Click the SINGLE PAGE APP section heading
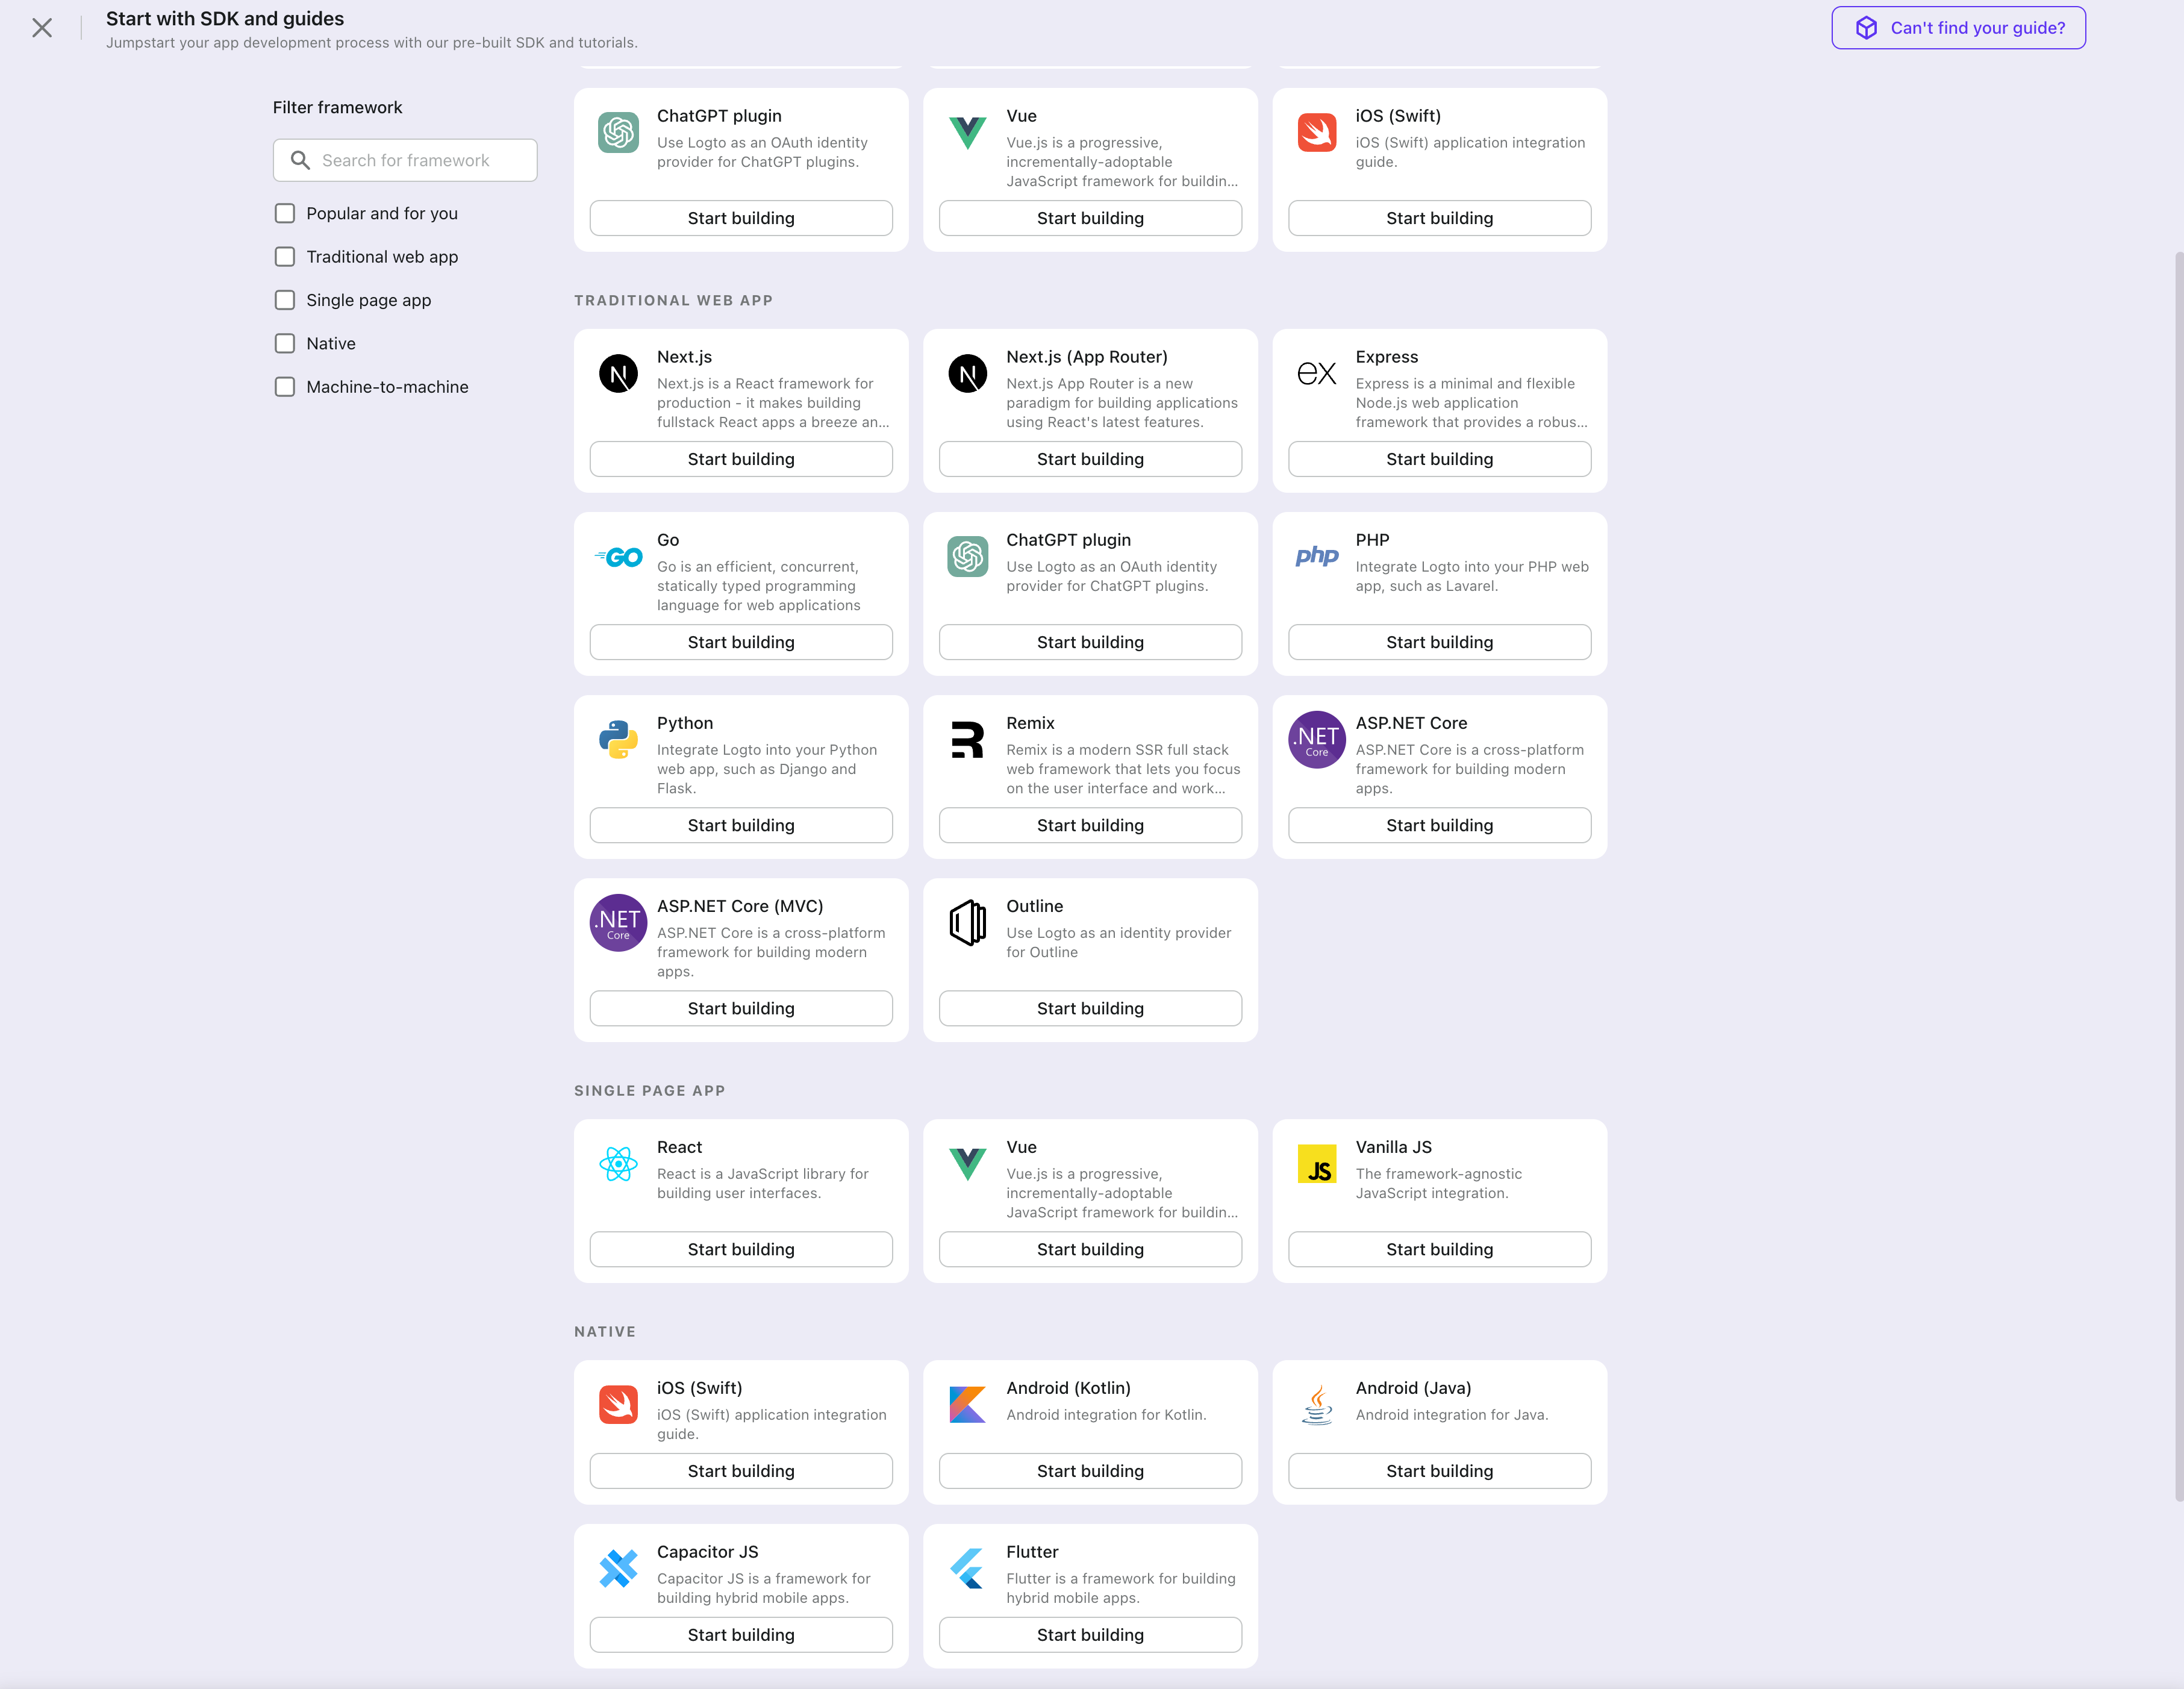Screen dimensions: 2184x1689 pyautogui.click(x=649, y=1091)
